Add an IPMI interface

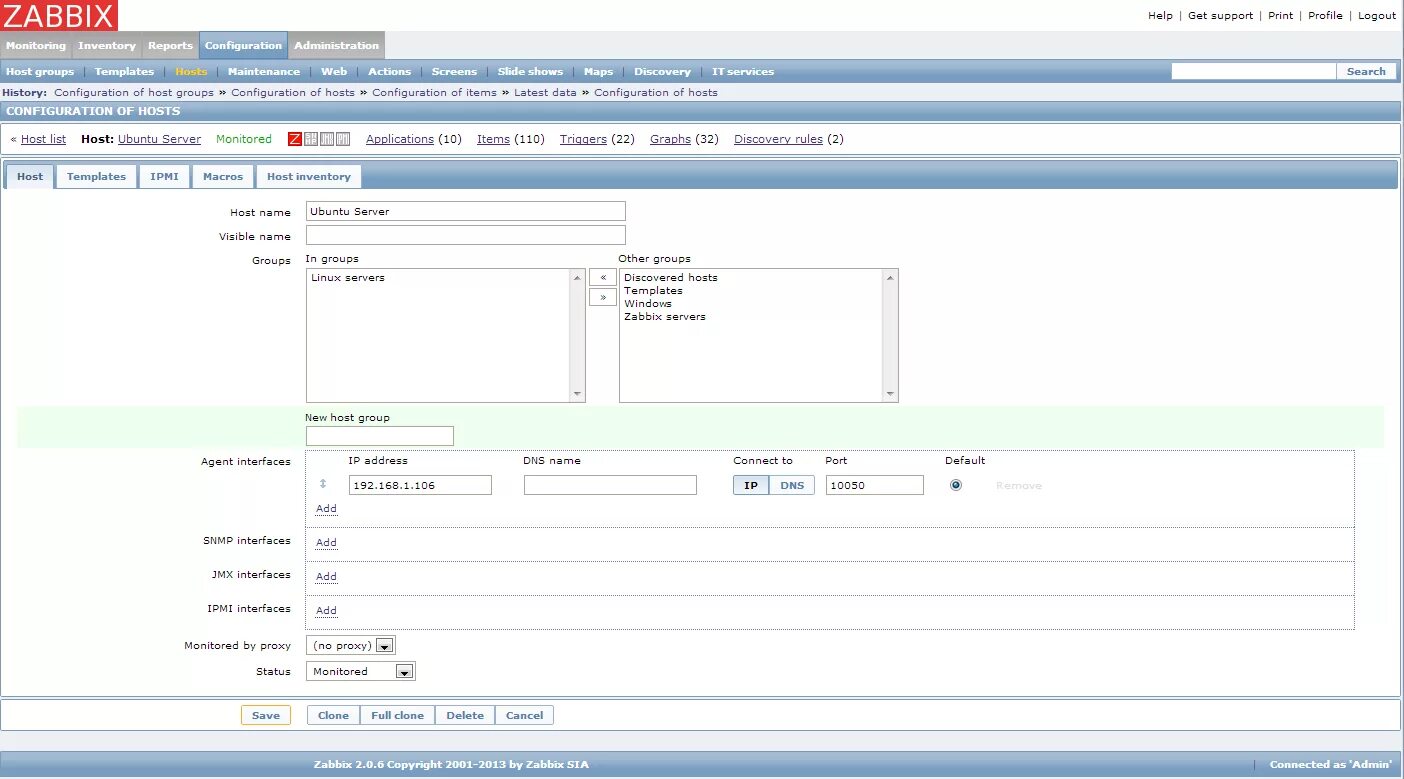[x=326, y=611]
